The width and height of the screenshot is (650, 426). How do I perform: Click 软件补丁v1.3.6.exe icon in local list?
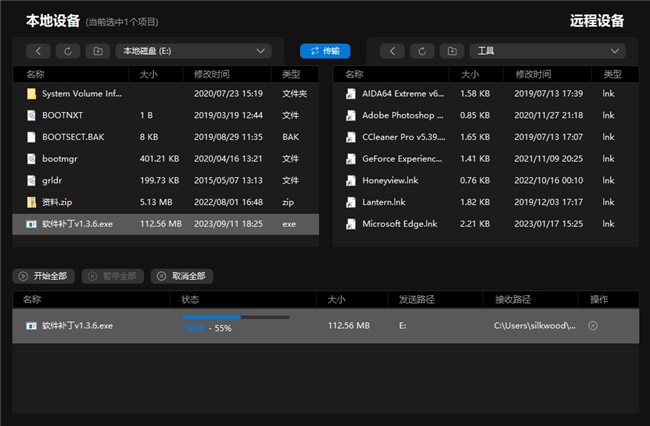pos(31,224)
